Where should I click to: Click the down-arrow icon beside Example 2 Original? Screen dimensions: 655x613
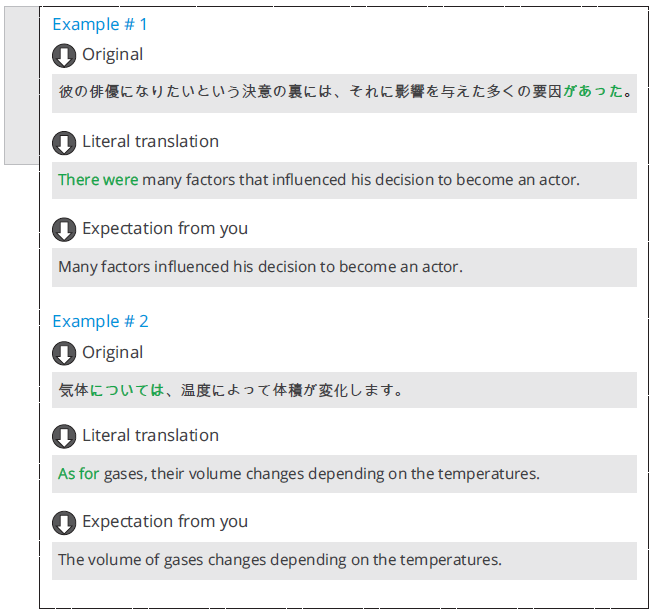point(64,353)
